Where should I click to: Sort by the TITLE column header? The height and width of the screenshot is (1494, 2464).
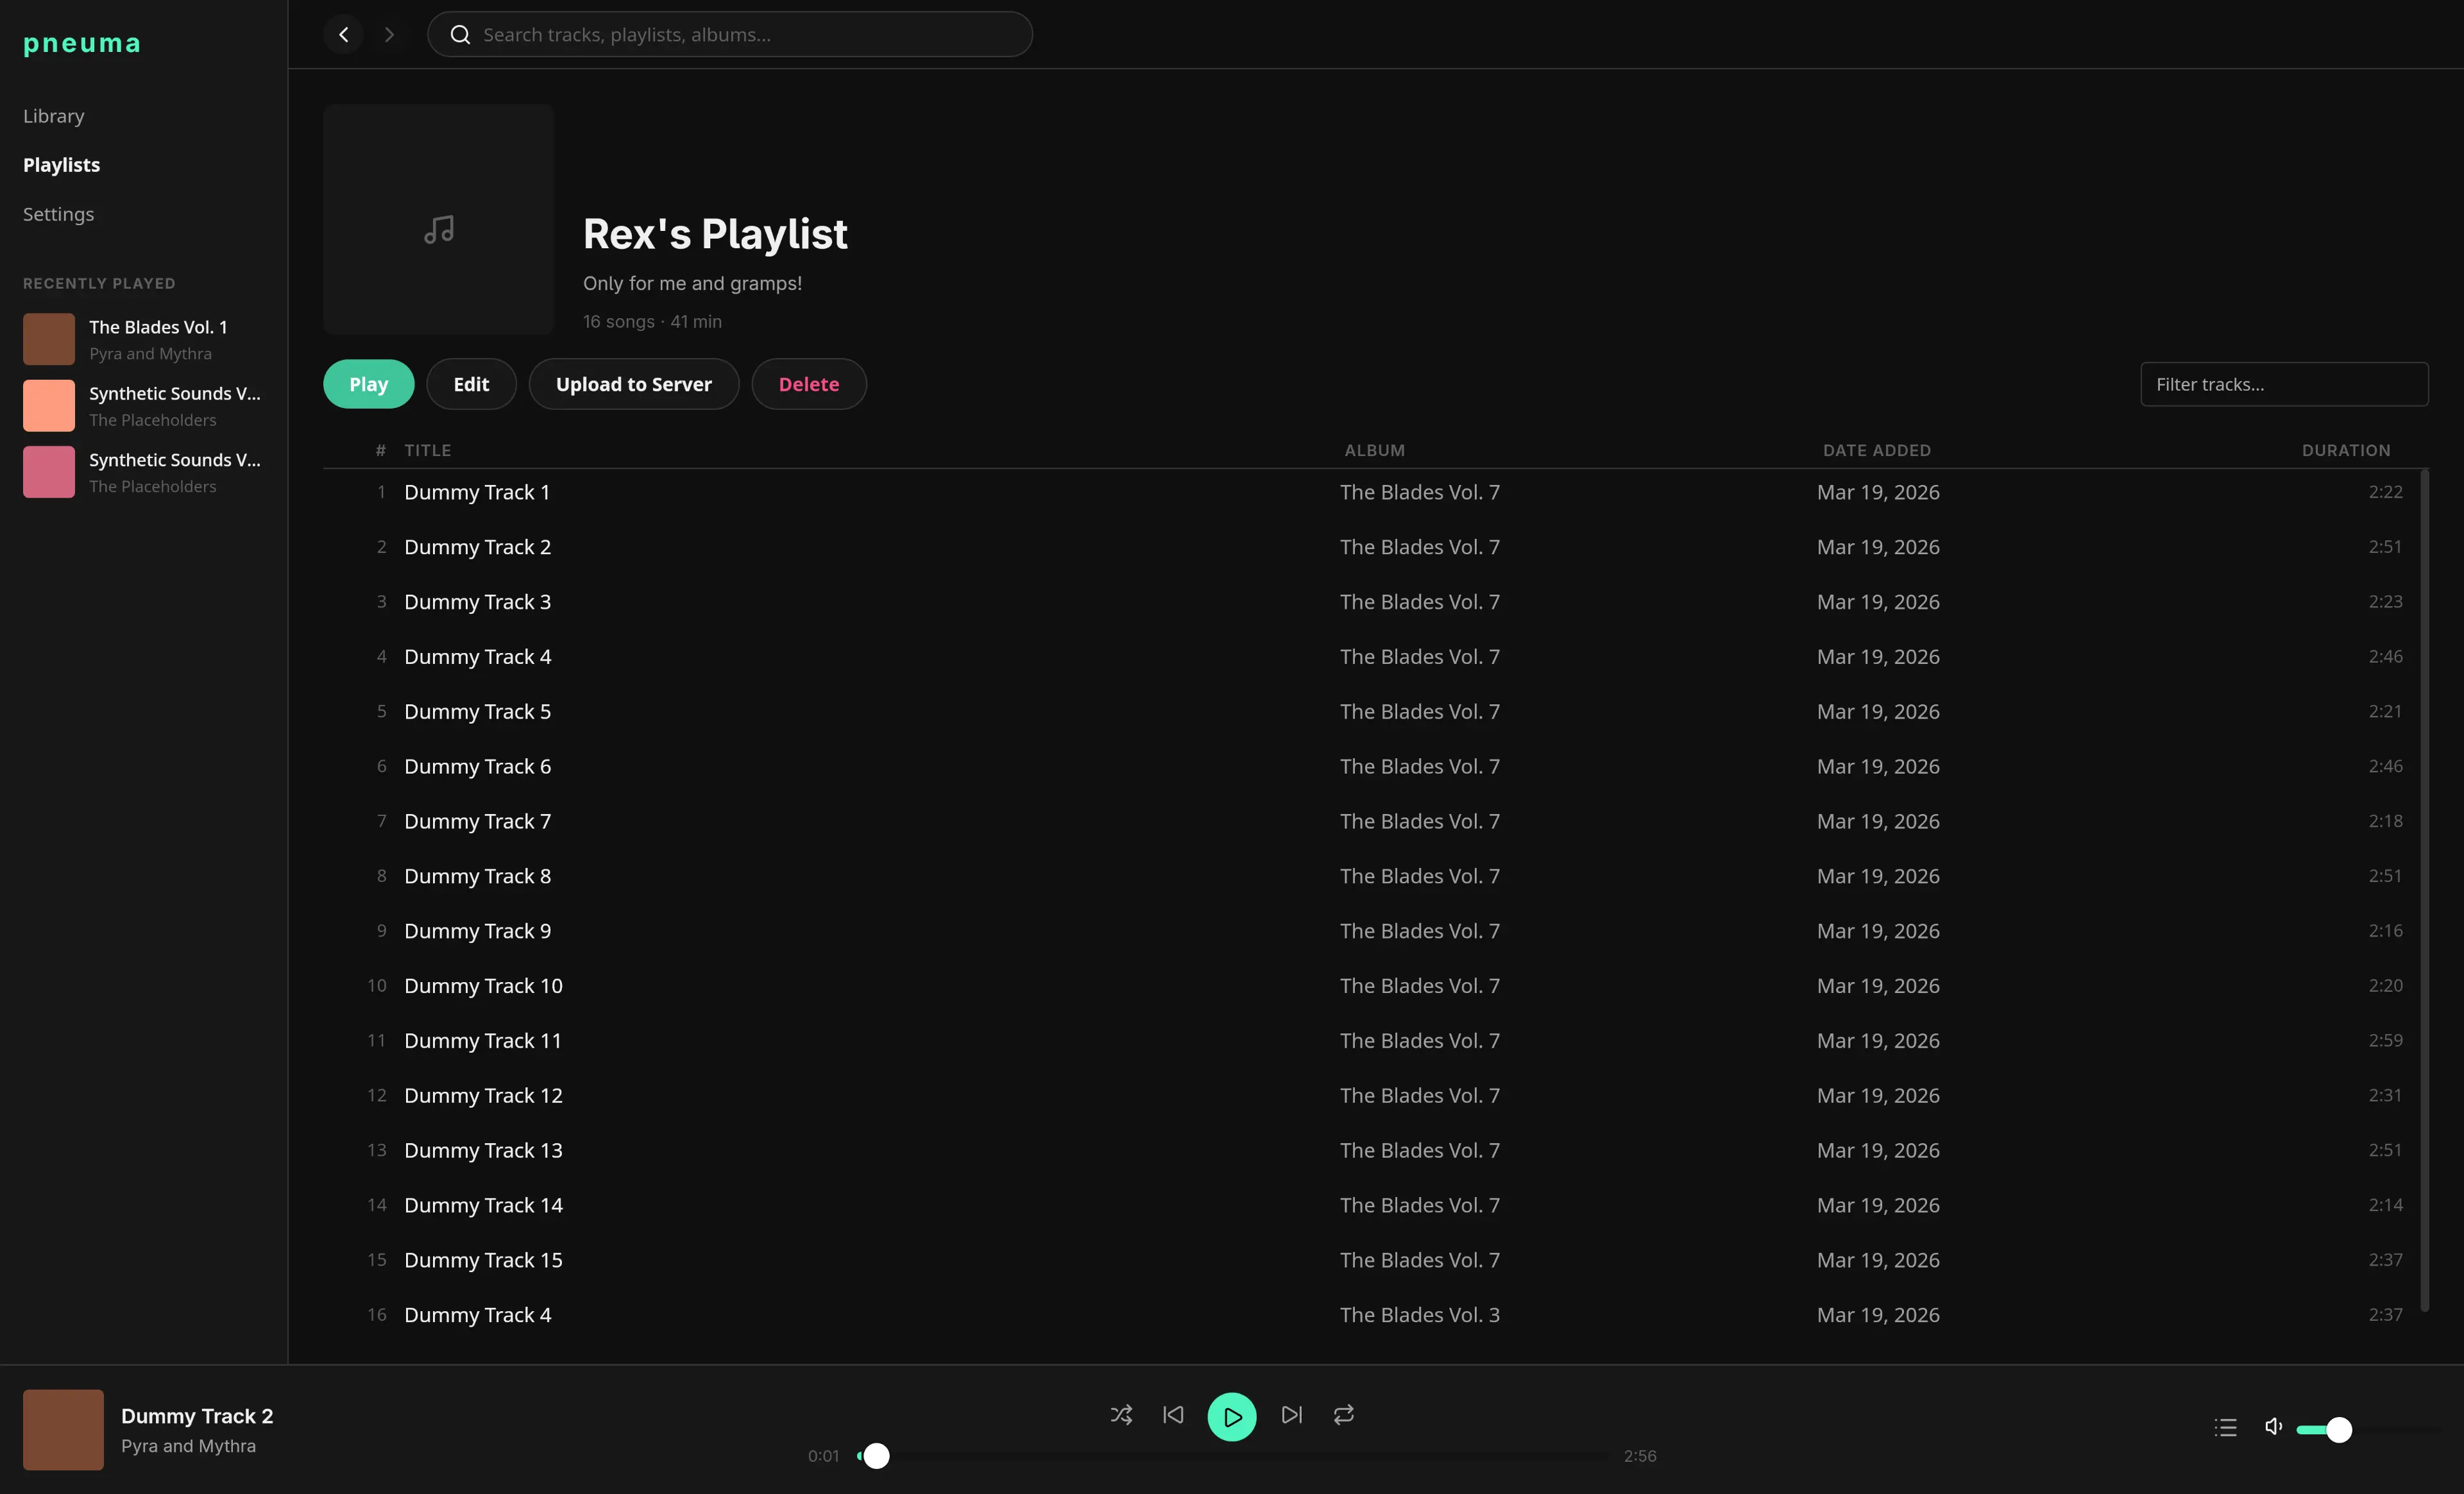pyautogui.click(x=428, y=450)
